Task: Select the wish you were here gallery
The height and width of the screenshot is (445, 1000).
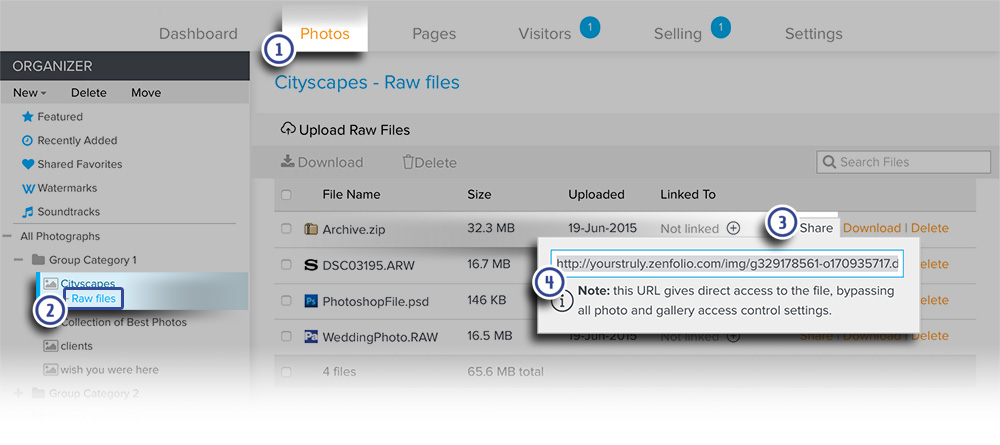Action: (x=110, y=370)
